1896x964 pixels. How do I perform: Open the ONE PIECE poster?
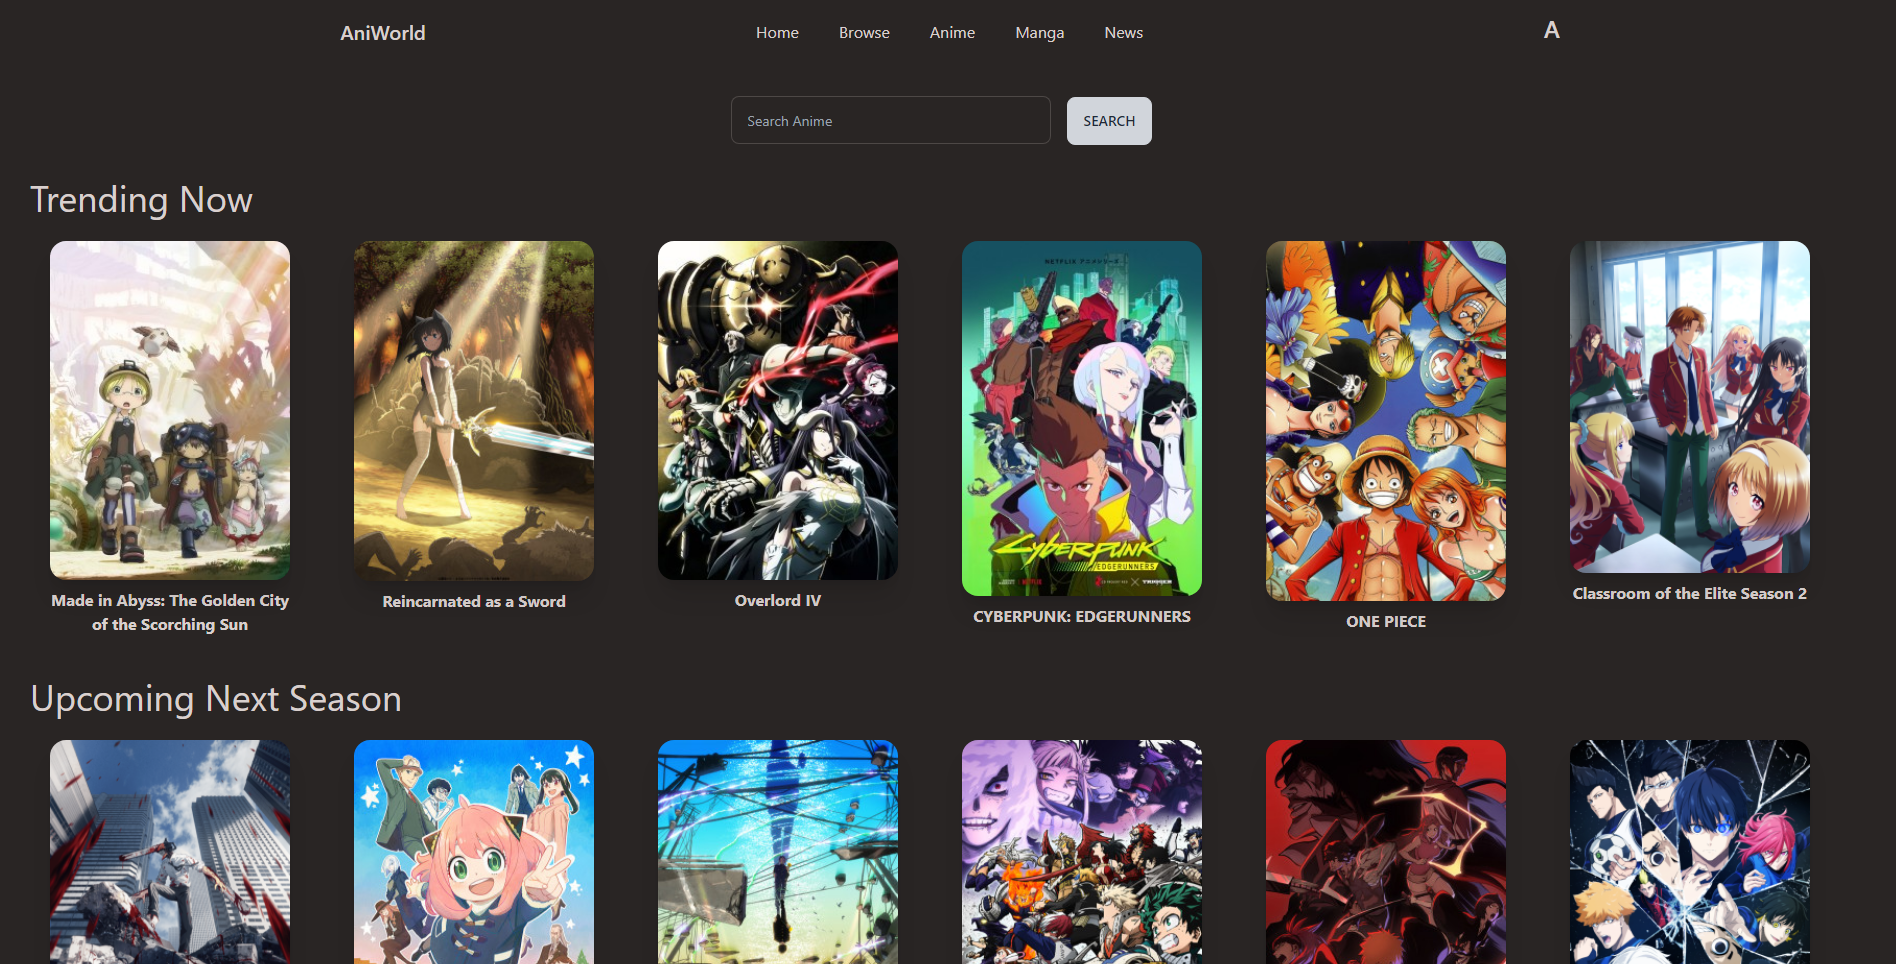(x=1386, y=421)
